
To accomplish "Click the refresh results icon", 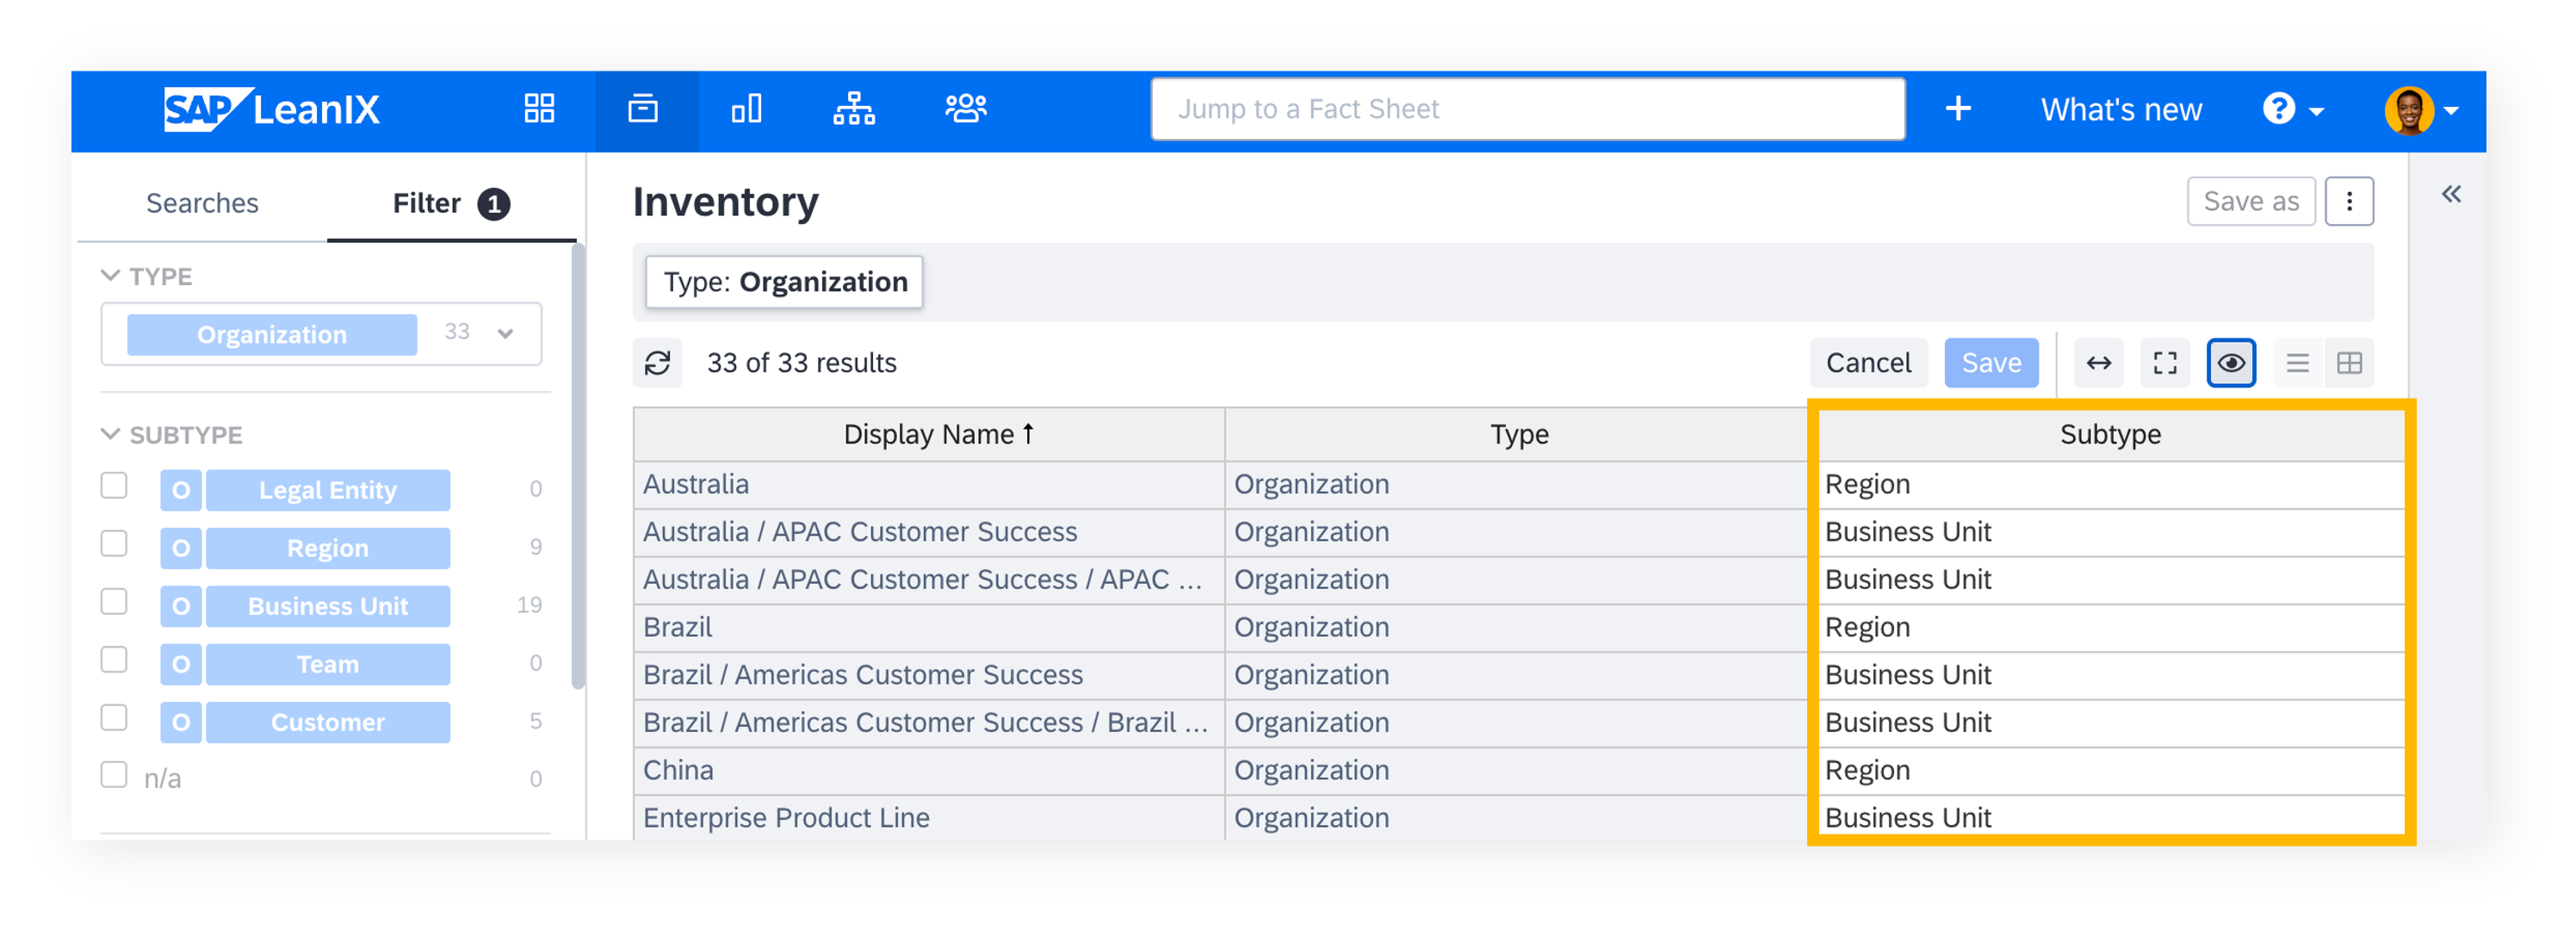I will pos(657,363).
